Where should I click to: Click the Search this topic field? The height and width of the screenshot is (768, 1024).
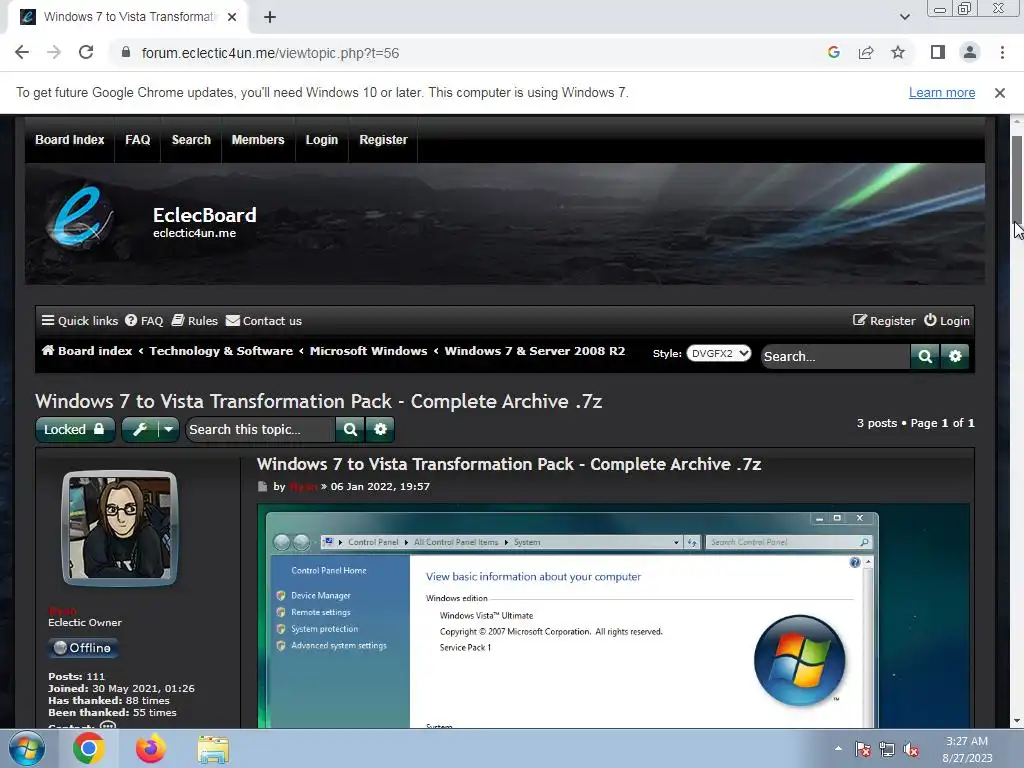[x=260, y=429]
